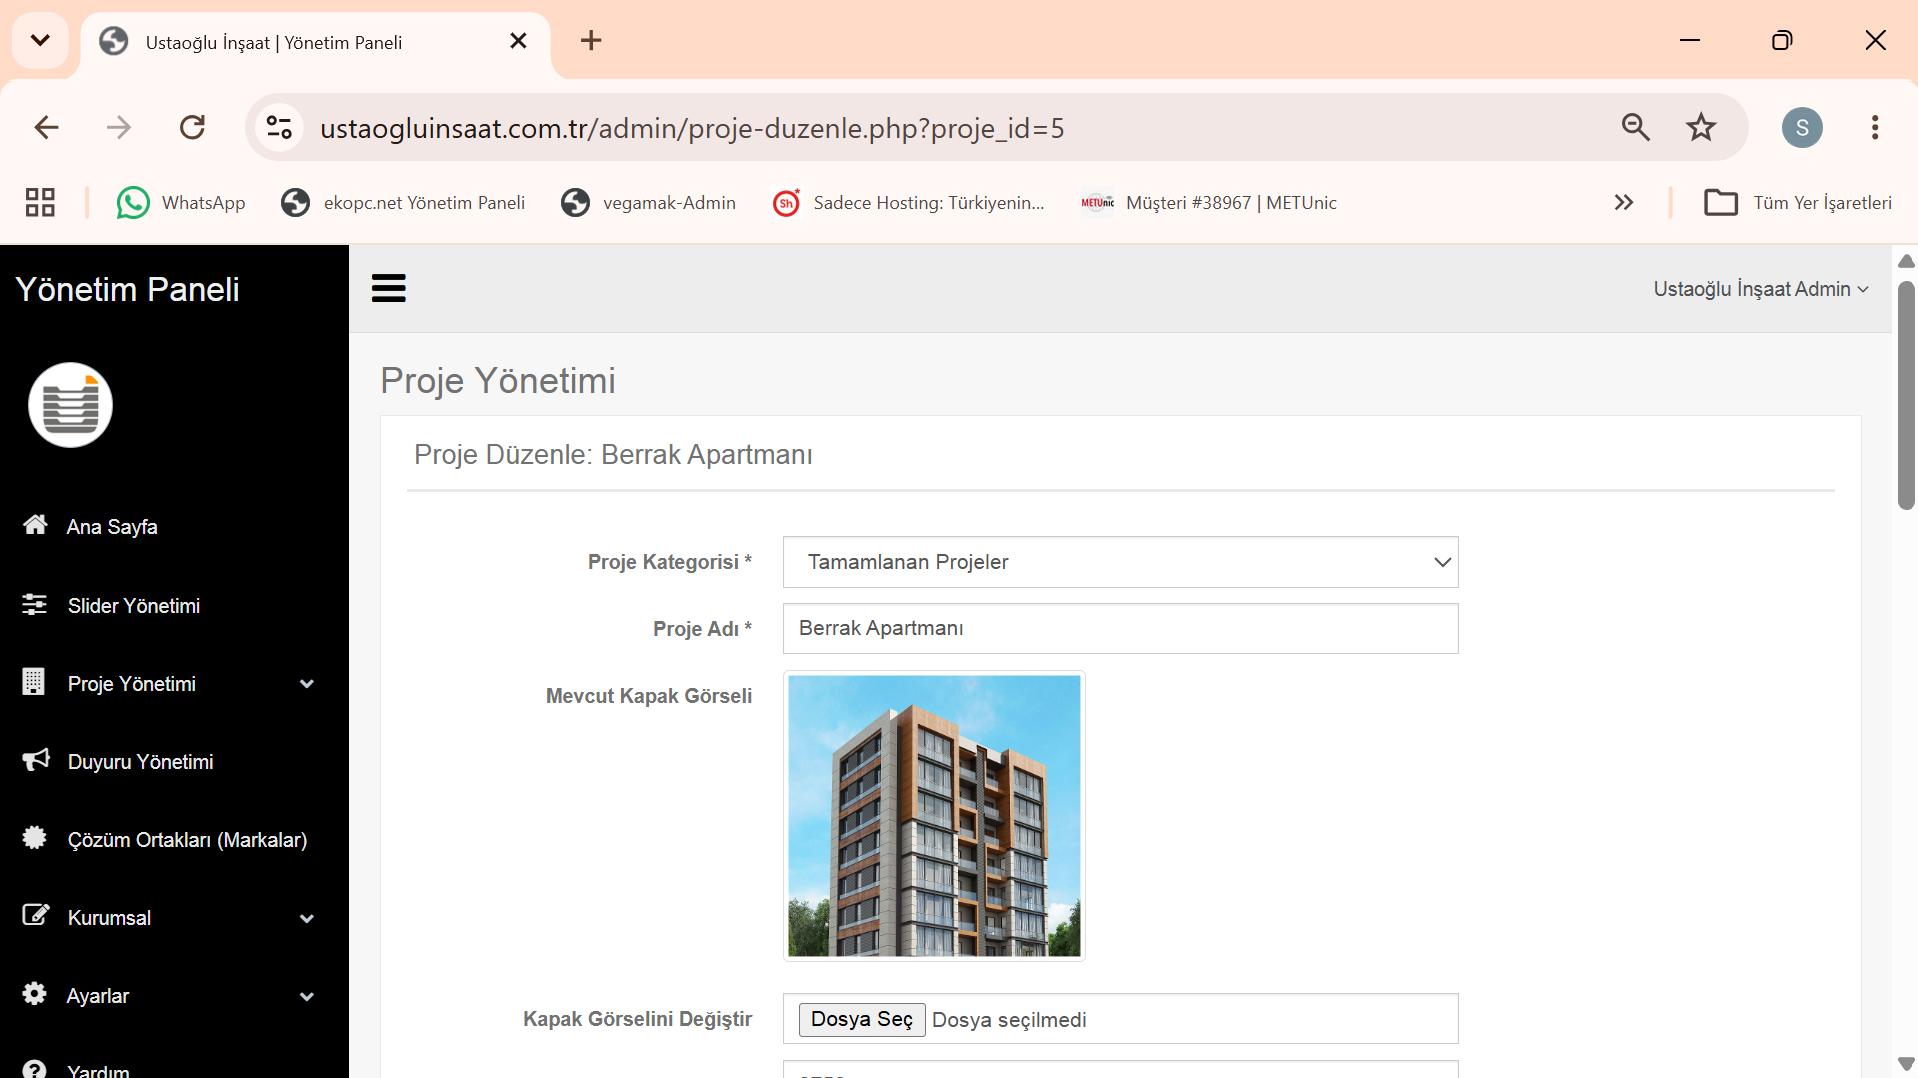Select the Ustaoğlu İnşaat Yönetim Paneli tab
1918x1078 pixels.
(x=316, y=42)
